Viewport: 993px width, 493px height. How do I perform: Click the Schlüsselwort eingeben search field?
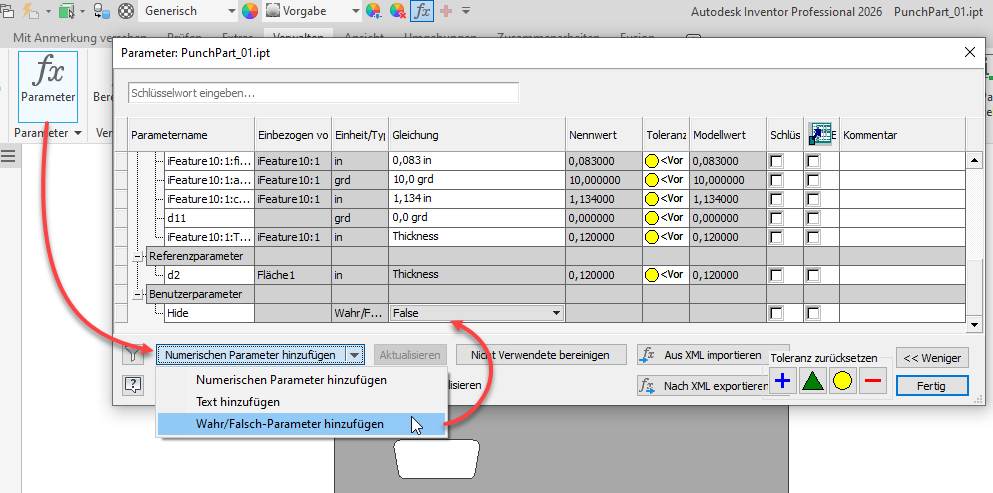(x=324, y=93)
